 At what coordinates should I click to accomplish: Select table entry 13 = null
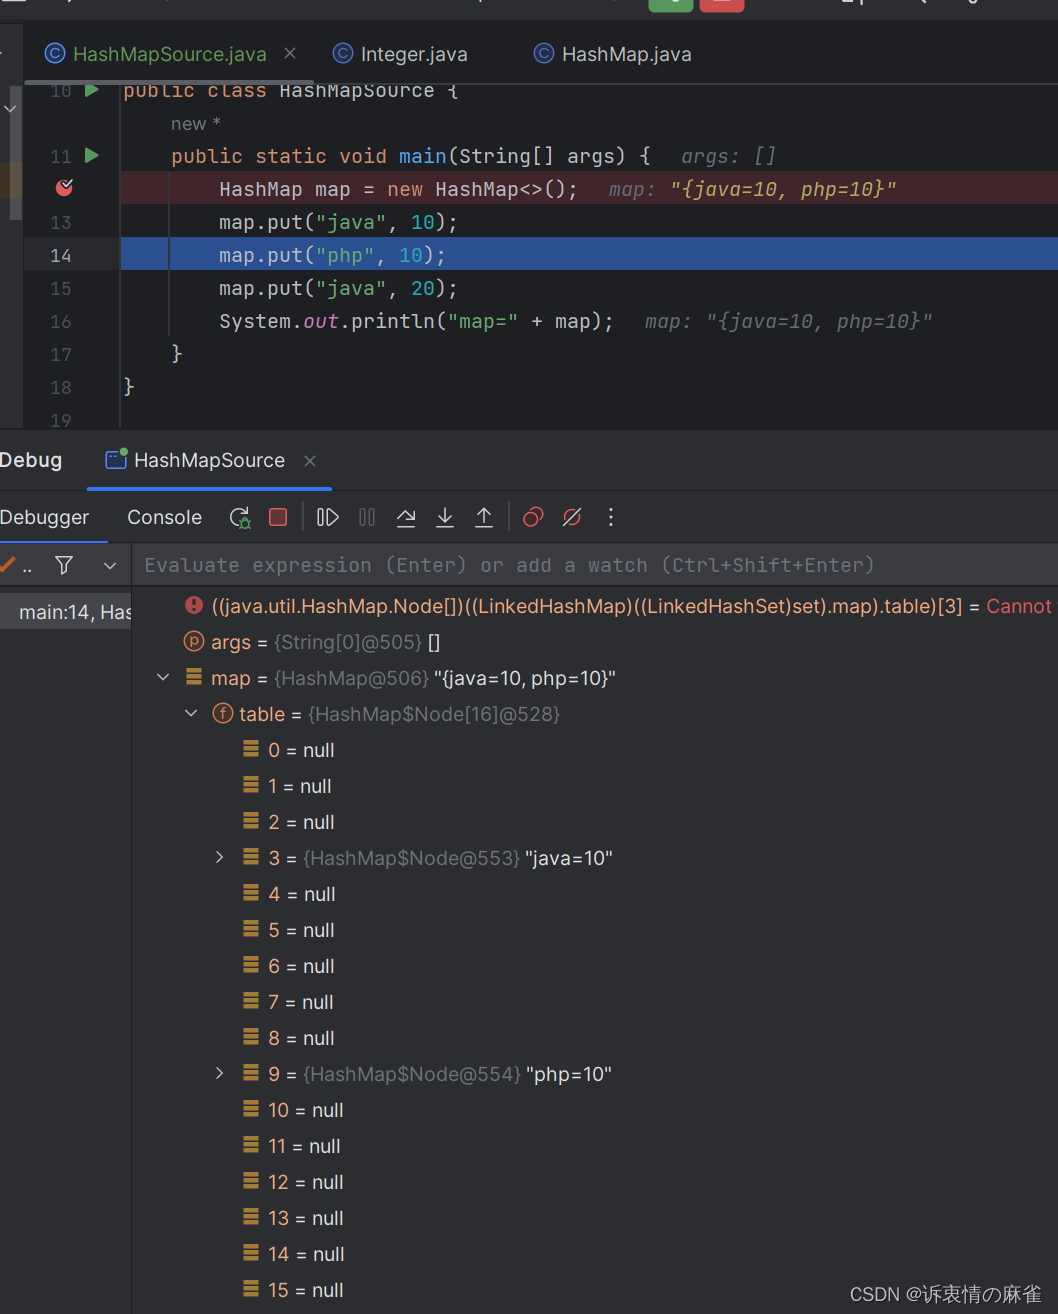[x=595, y=1218]
